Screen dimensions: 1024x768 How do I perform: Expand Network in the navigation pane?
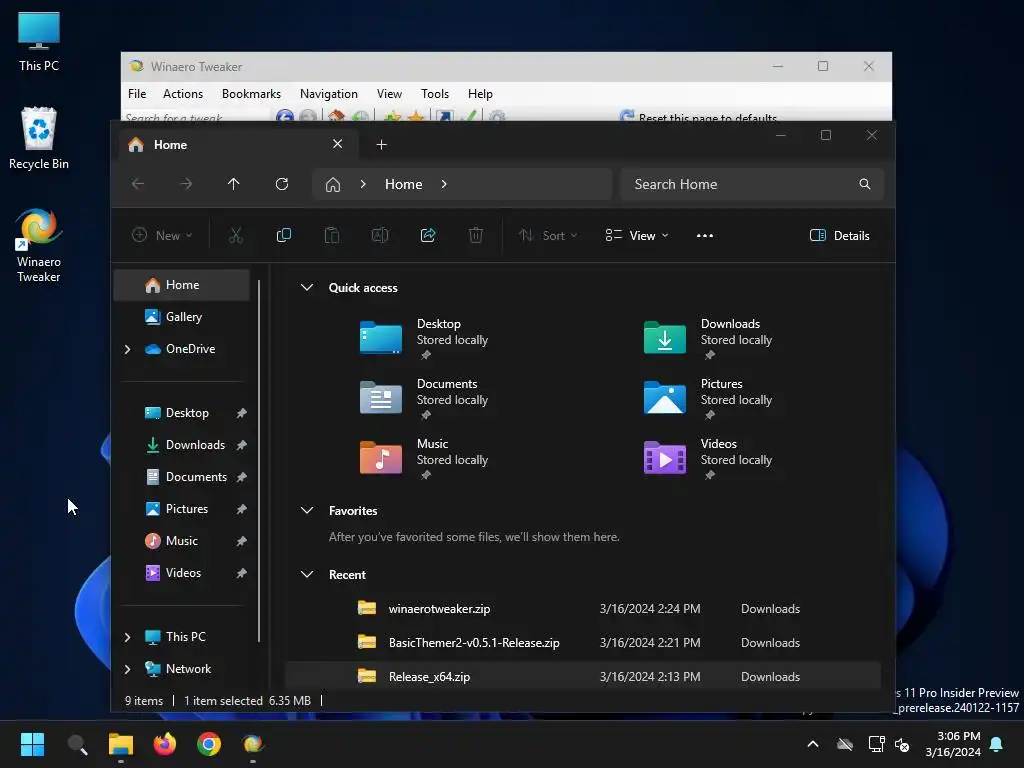click(x=127, y=669)
